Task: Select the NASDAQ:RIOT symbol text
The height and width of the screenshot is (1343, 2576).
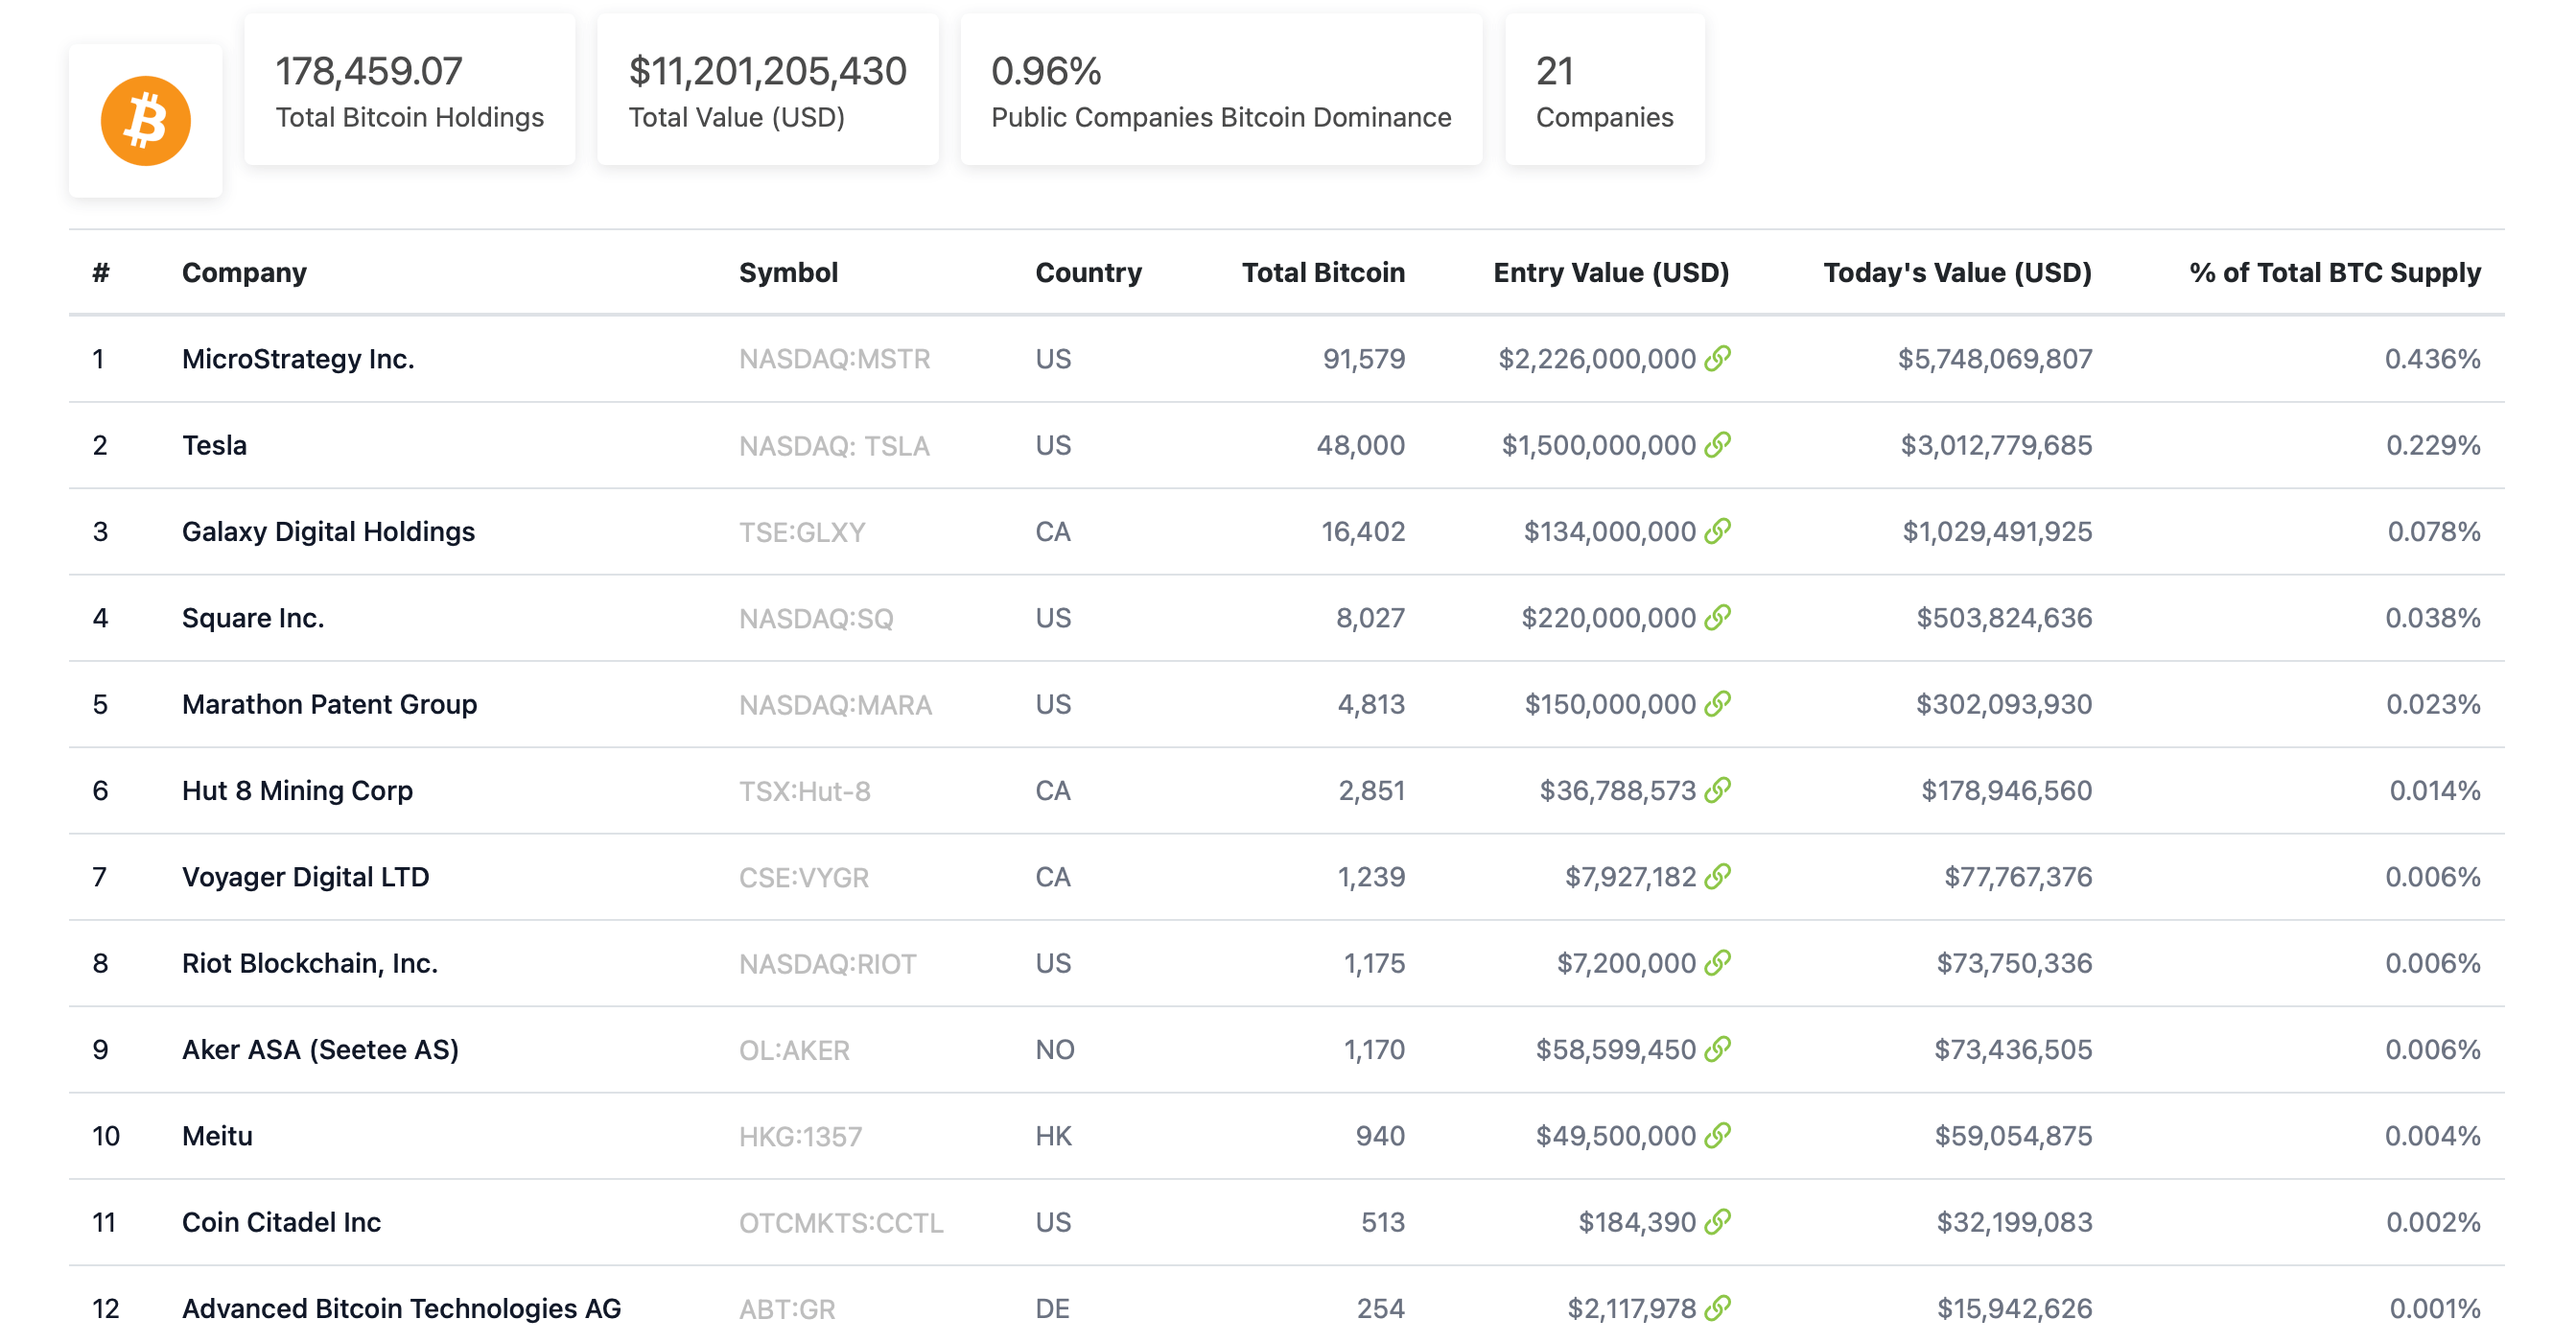Action: coord(827,963)
